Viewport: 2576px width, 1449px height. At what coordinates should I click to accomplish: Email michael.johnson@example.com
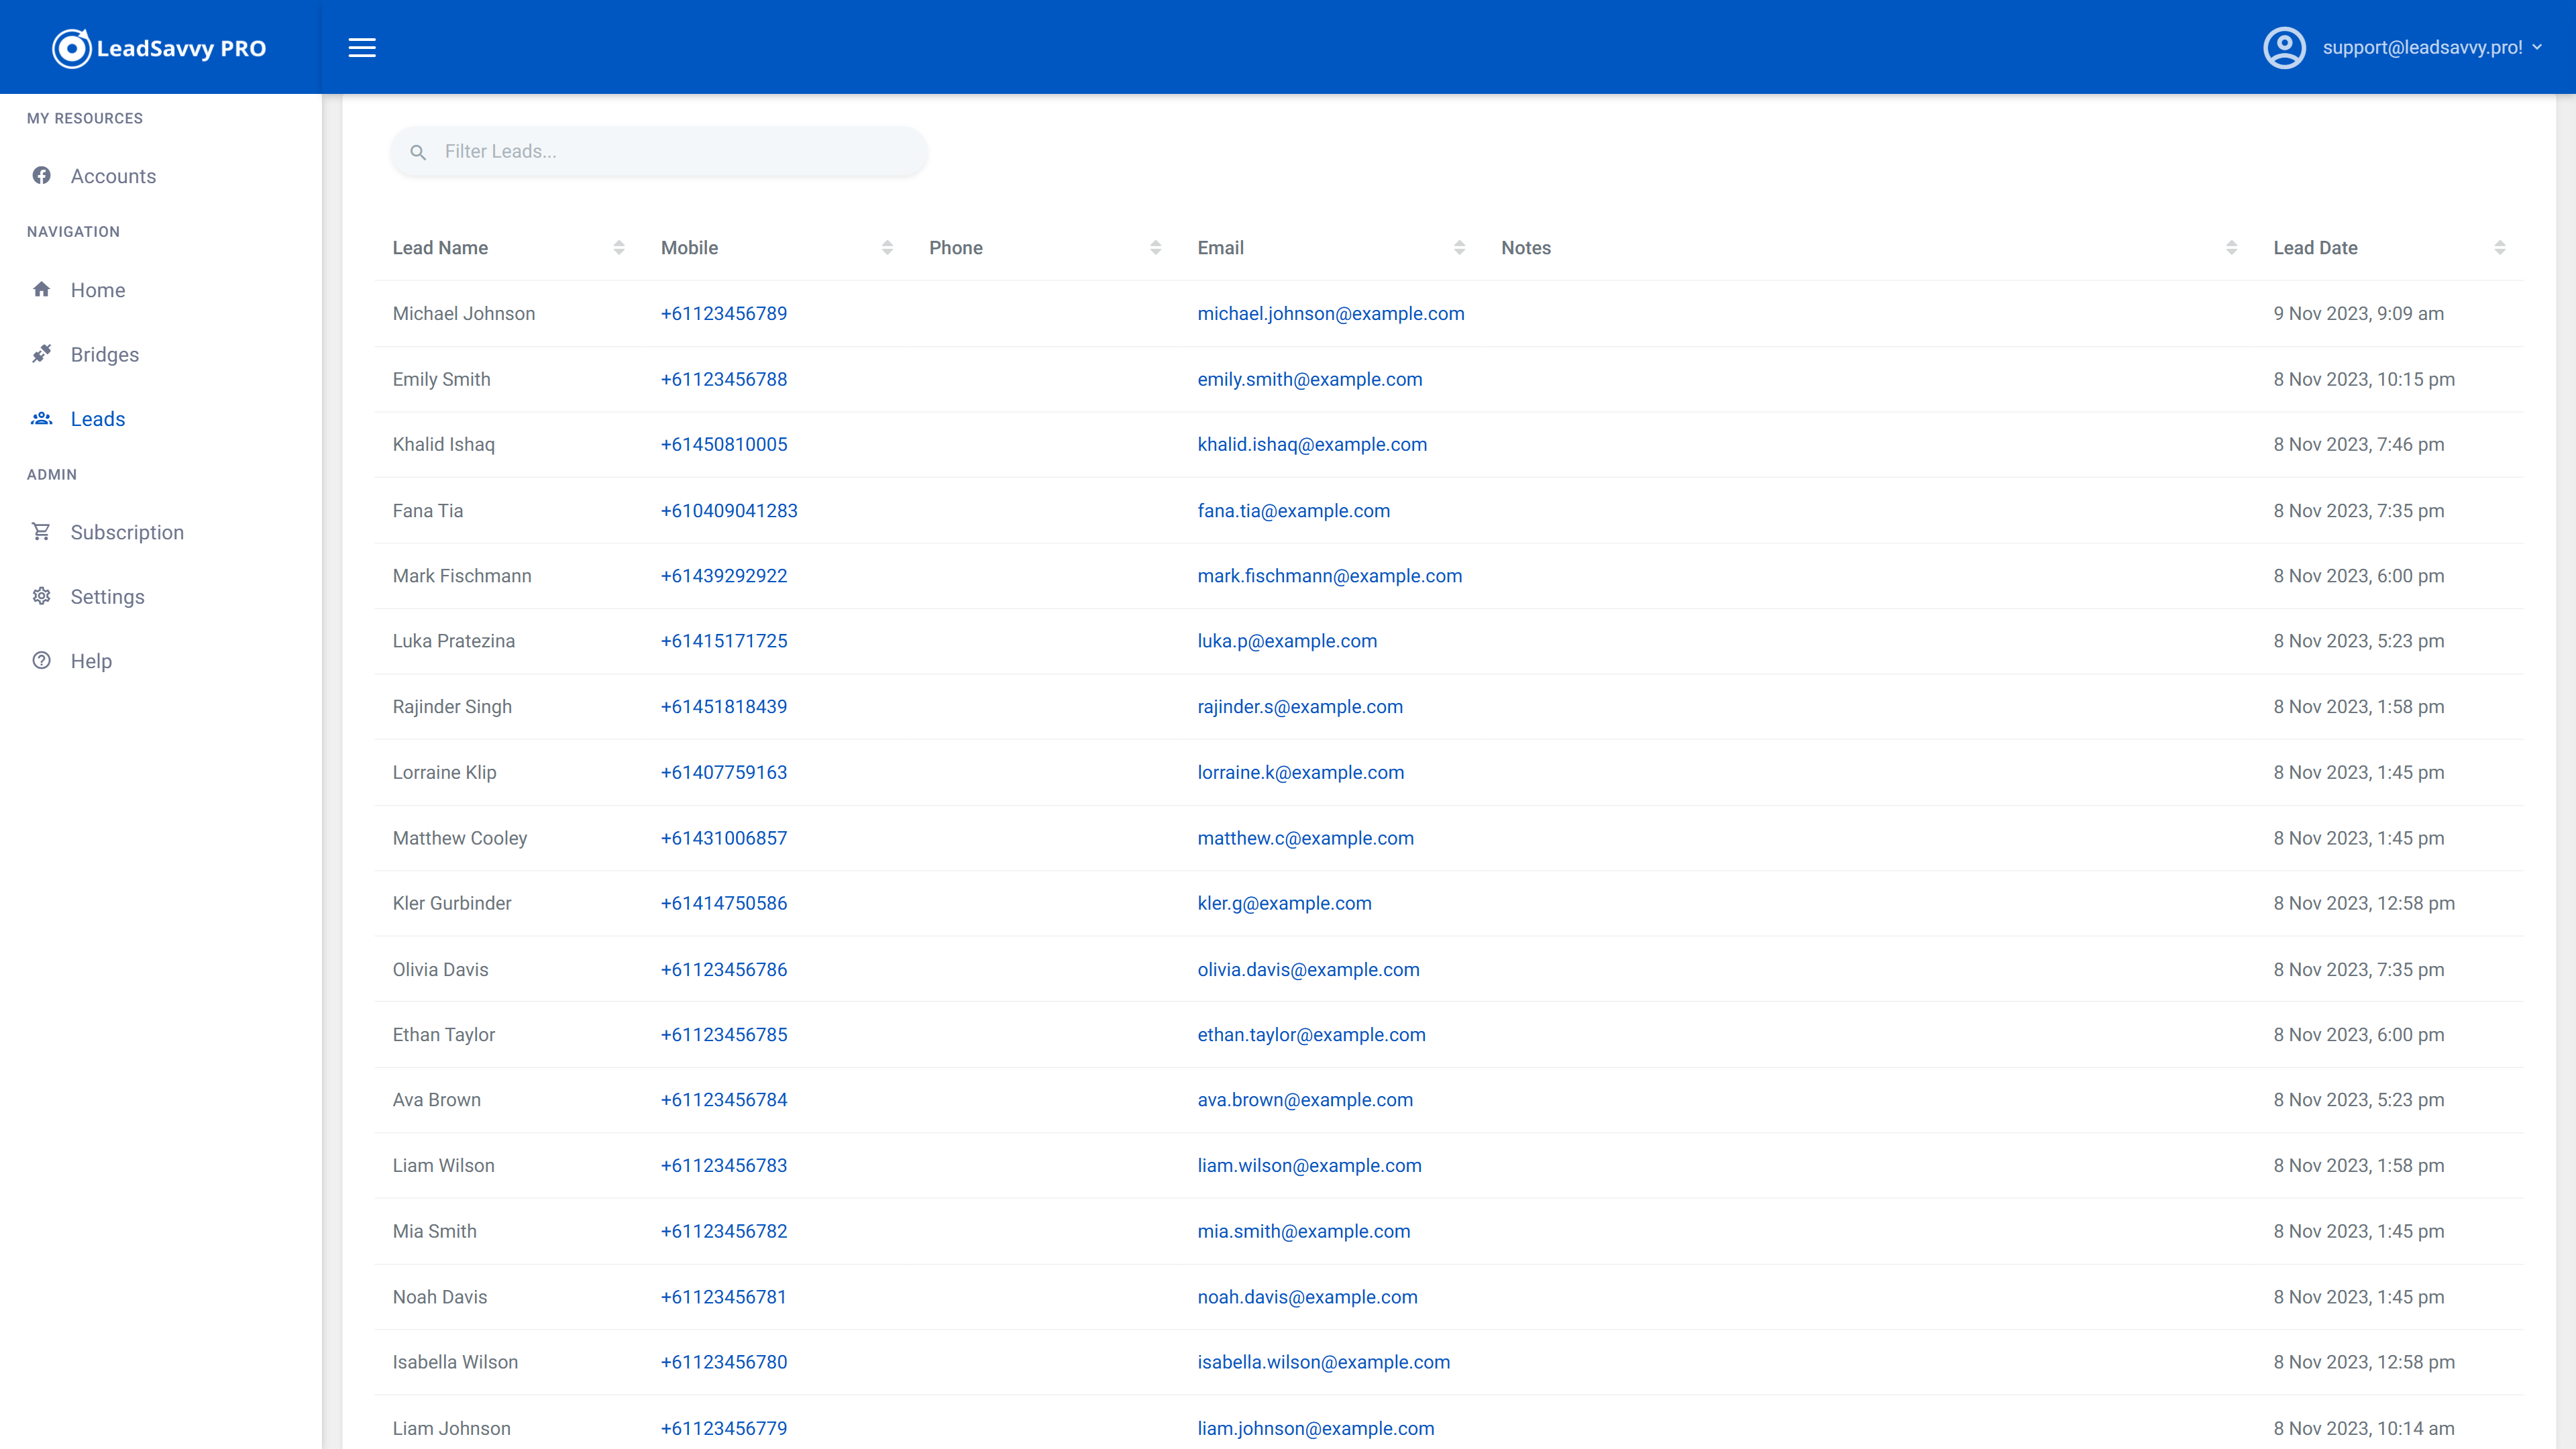[x=1331, y=314]
